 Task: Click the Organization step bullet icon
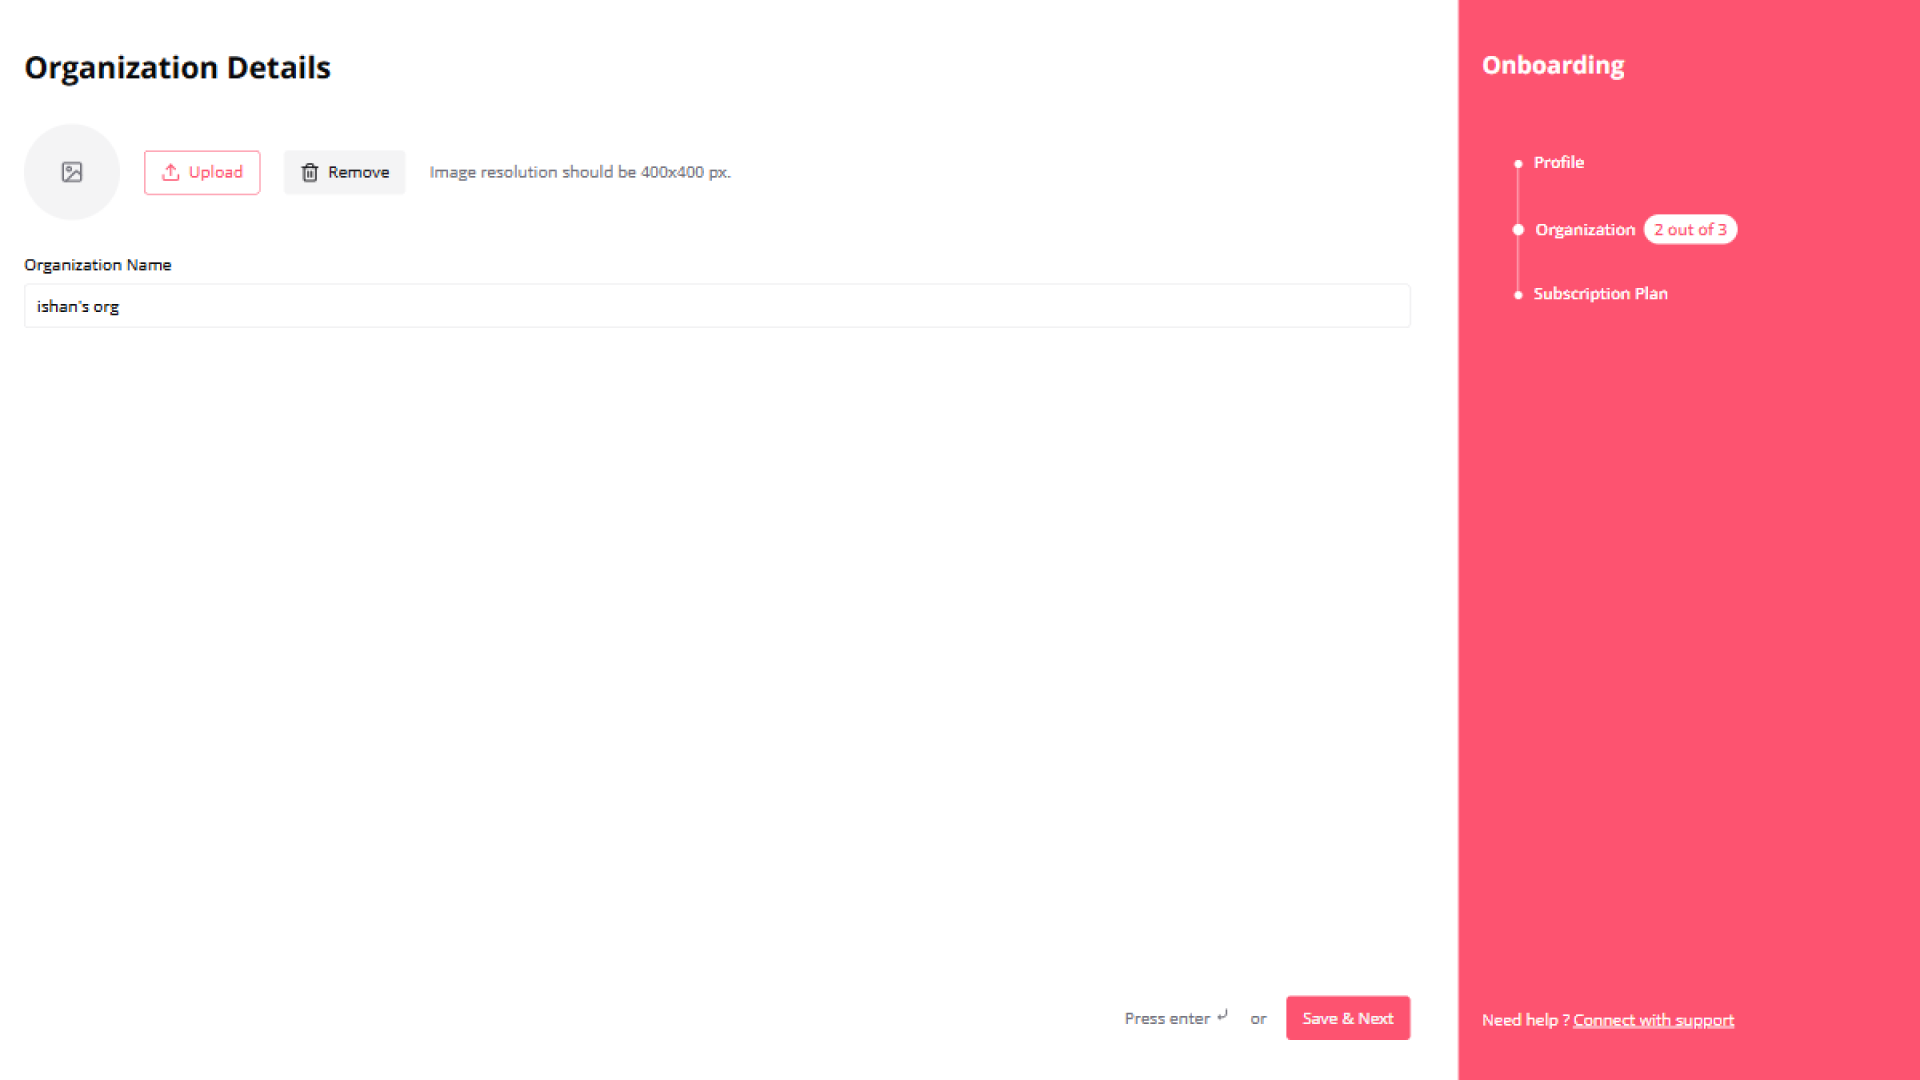(1516, 229)
